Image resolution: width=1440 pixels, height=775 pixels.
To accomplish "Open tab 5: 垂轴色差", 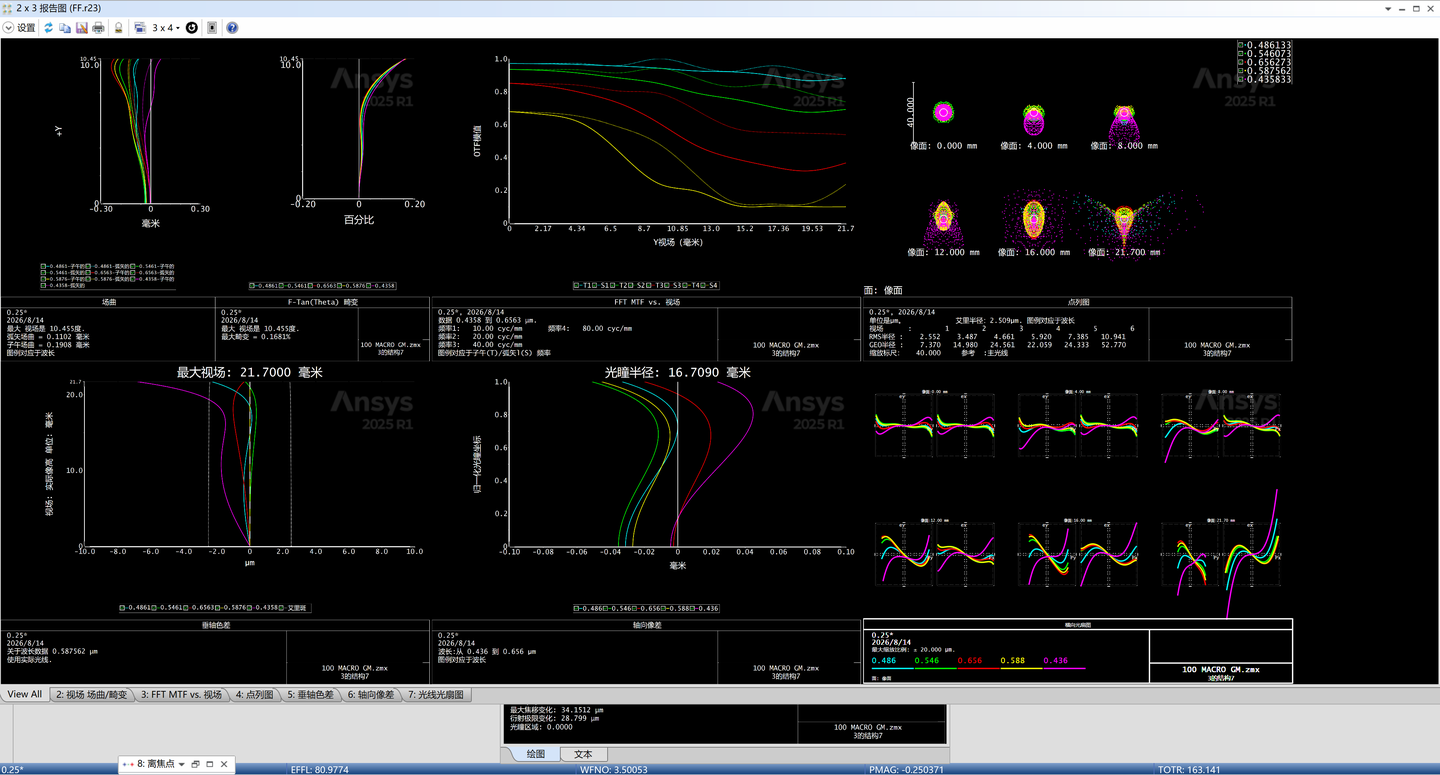I will coord(311,694).
